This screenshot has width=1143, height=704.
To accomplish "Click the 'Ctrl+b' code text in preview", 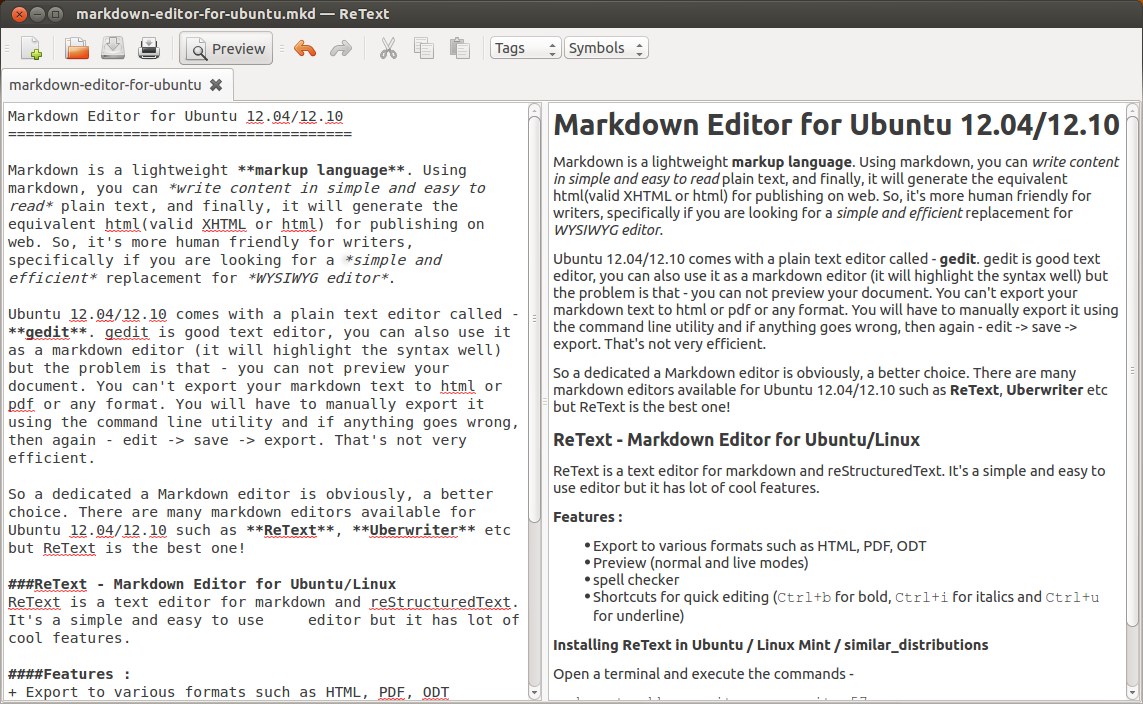I will point(804,598).
